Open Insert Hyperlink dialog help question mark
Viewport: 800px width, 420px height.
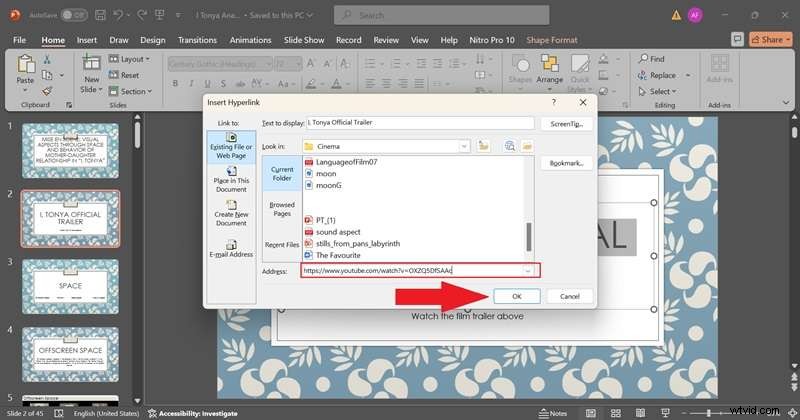554,102
